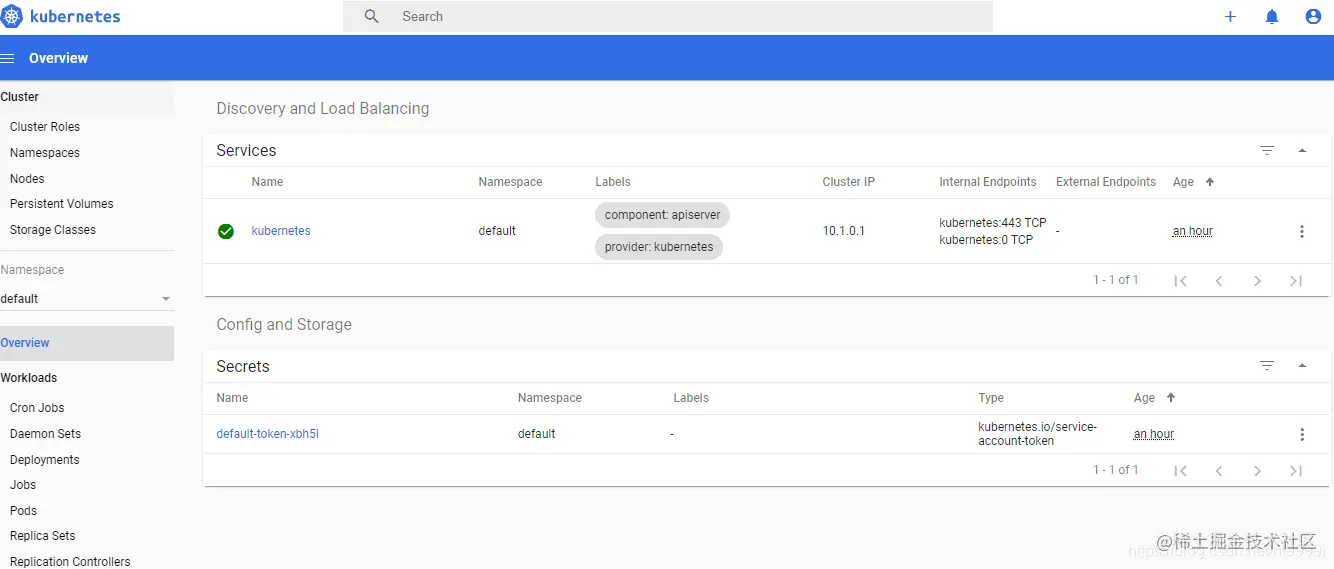
Task: Collapse the Secrets card
Action: click(x=1302, y=366)
